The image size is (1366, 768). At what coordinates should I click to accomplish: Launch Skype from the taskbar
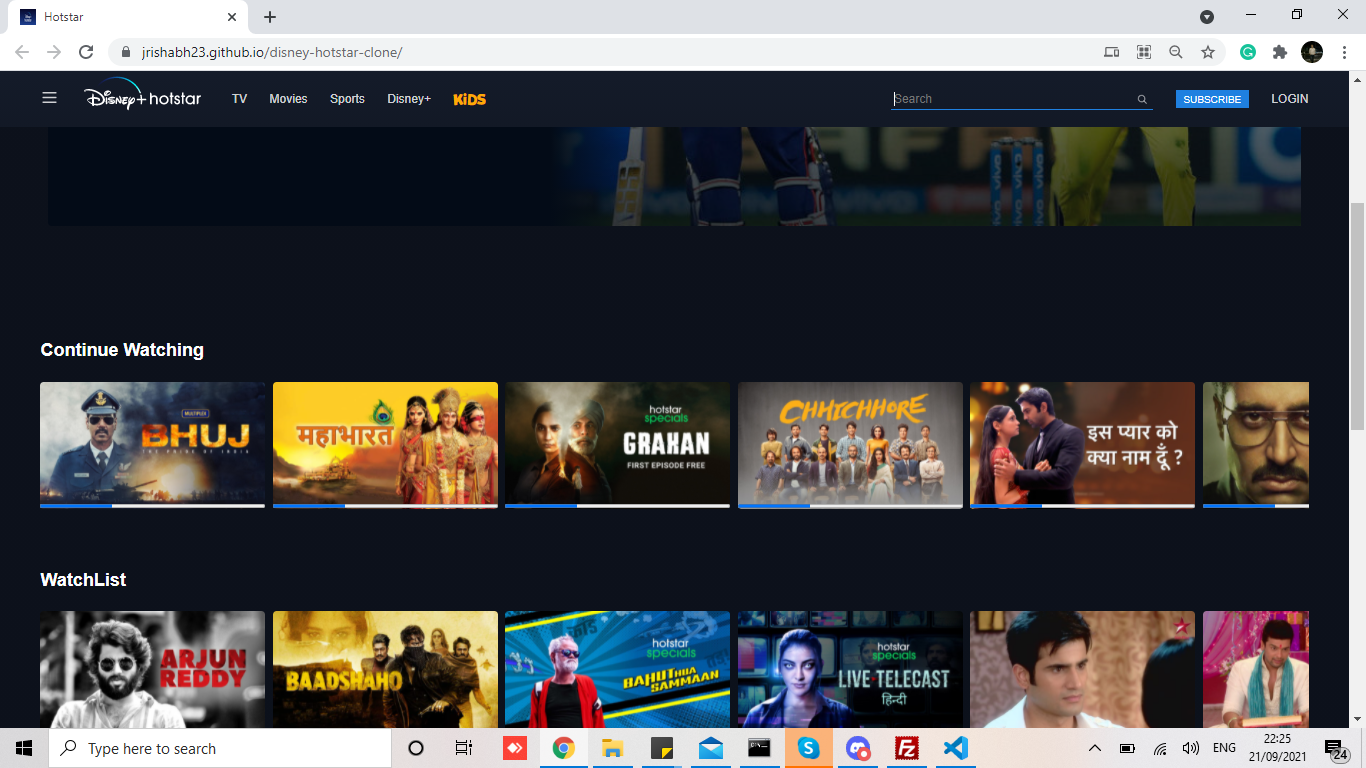[x=809, y=748]
